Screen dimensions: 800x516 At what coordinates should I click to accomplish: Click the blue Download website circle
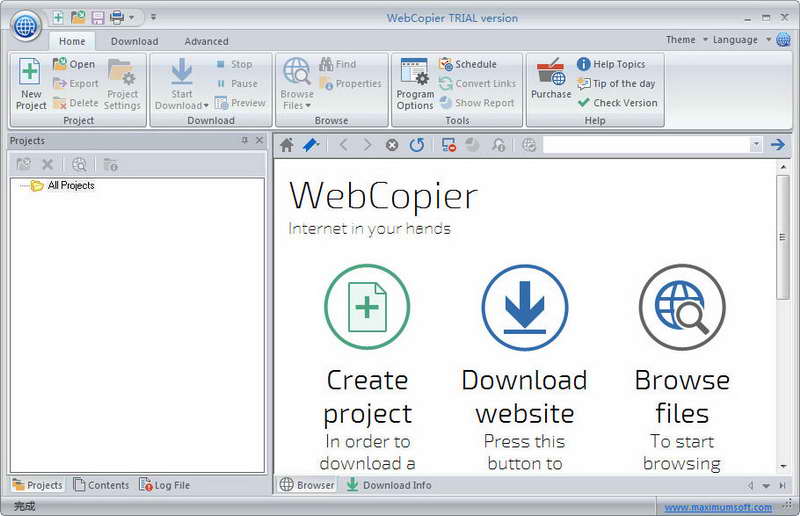pos(524,307)
